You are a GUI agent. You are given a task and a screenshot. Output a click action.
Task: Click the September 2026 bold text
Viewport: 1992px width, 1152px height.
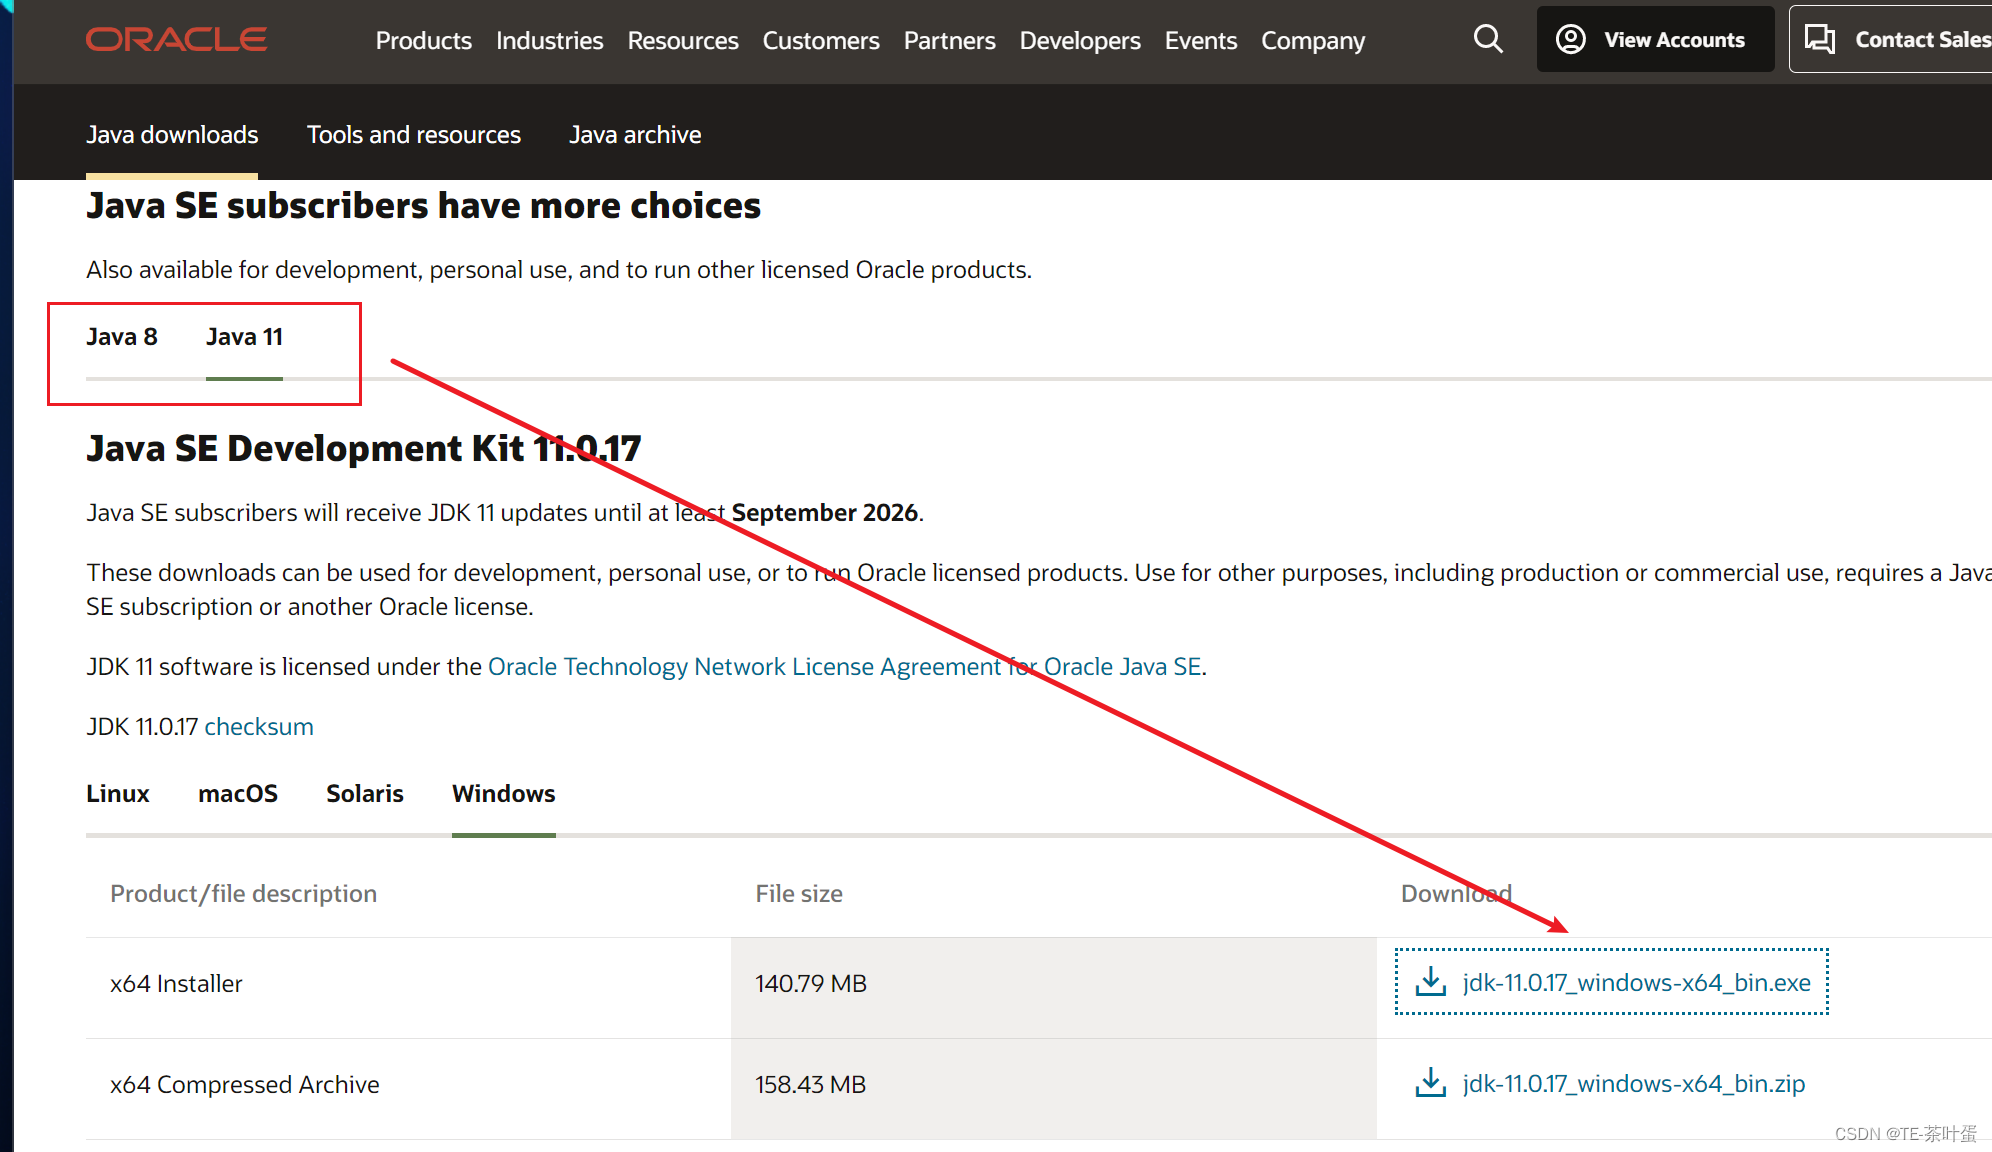(825, 512)
